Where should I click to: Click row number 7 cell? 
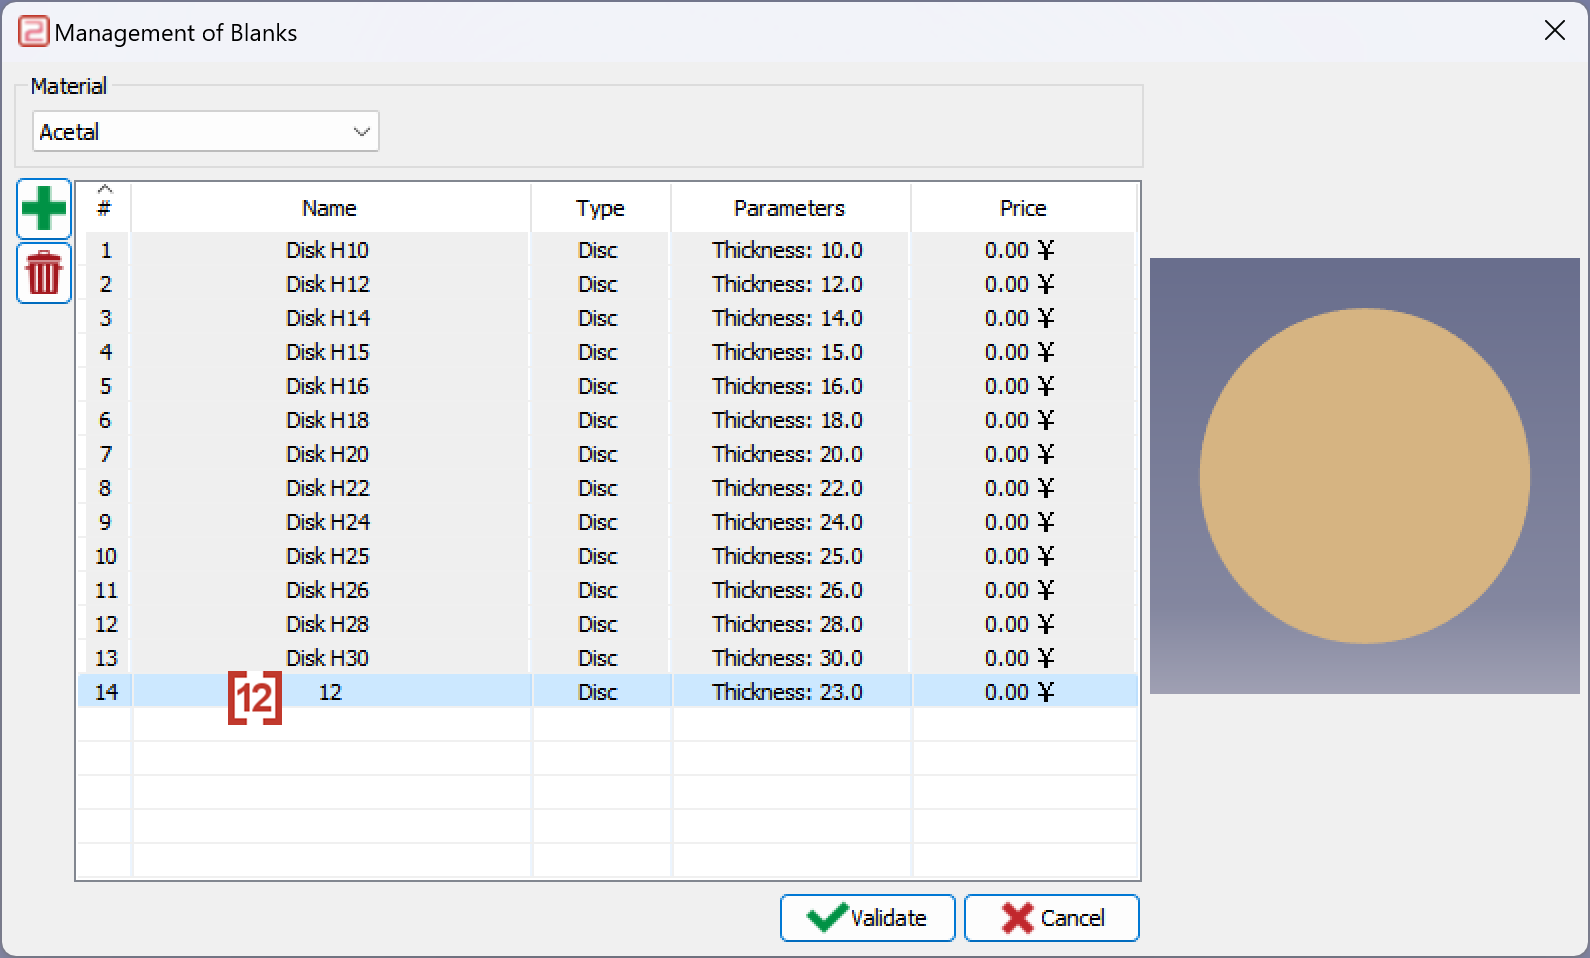105,454
